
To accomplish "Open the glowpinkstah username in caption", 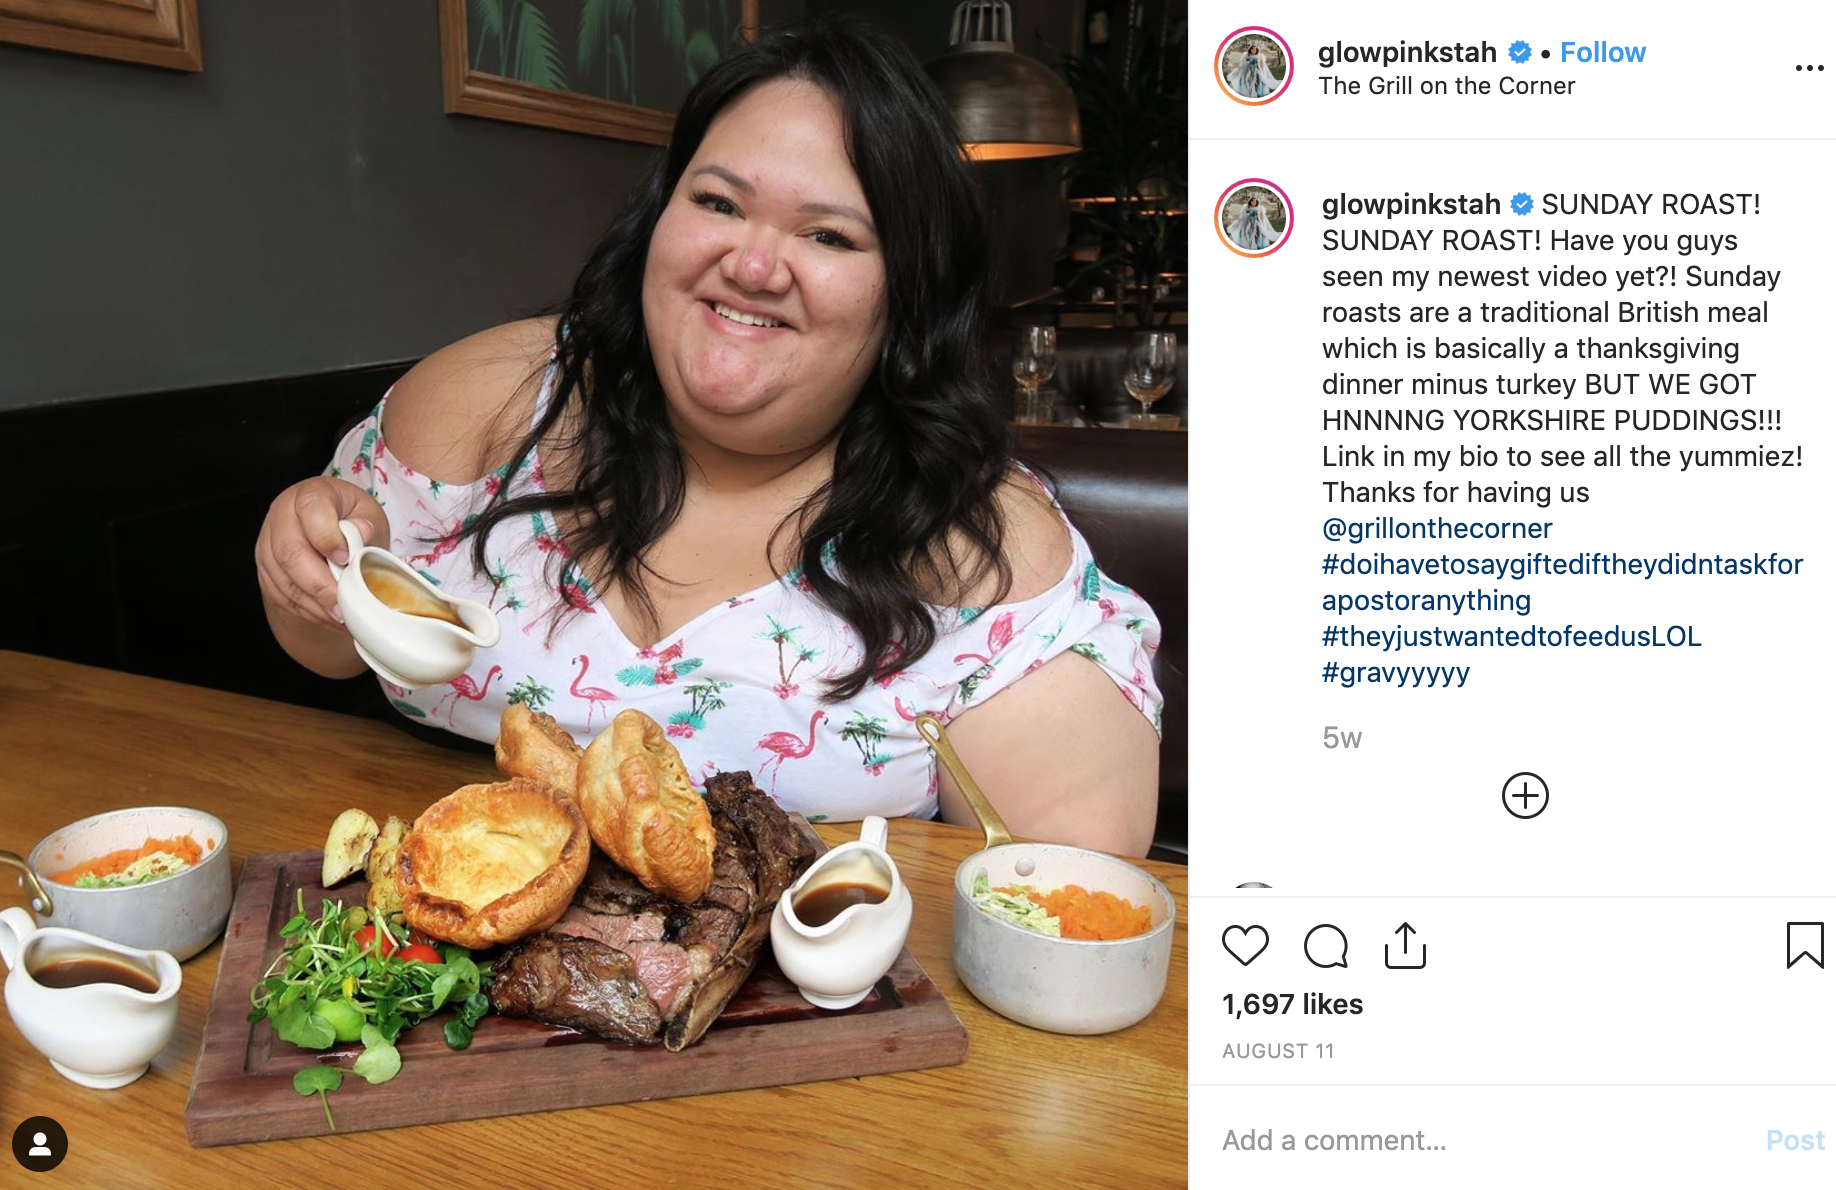I will coord(1411,204).
